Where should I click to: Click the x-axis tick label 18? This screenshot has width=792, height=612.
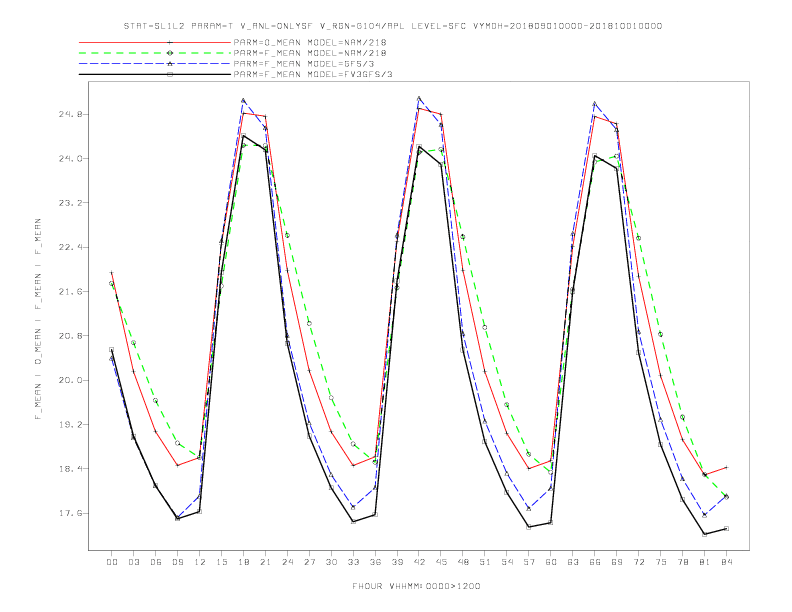tap(243, 562)
